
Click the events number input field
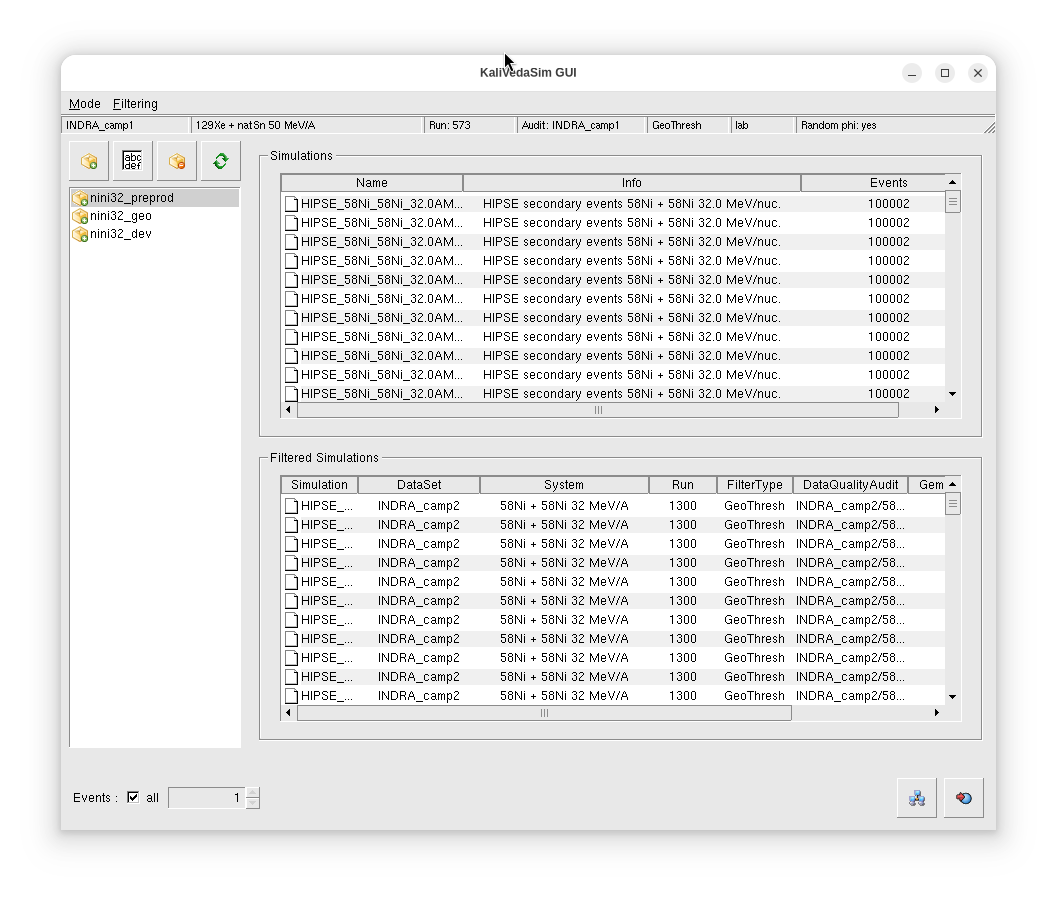pos(206,798)
